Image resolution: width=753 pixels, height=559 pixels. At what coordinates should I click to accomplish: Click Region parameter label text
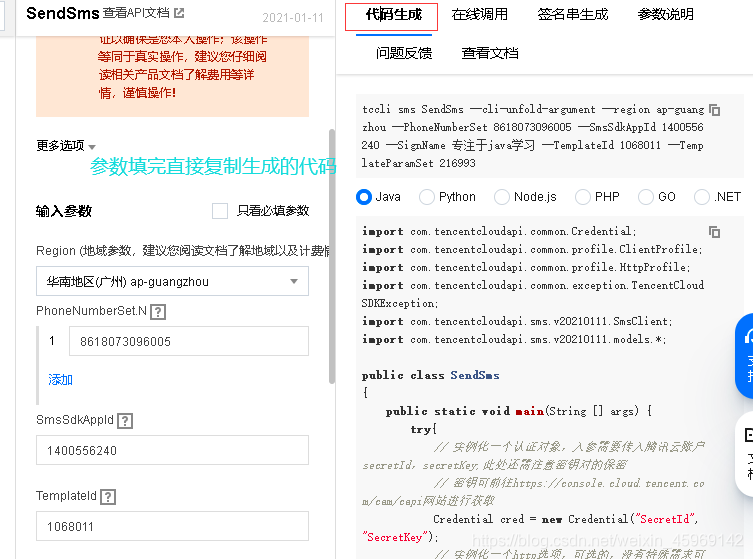(183, 251)
